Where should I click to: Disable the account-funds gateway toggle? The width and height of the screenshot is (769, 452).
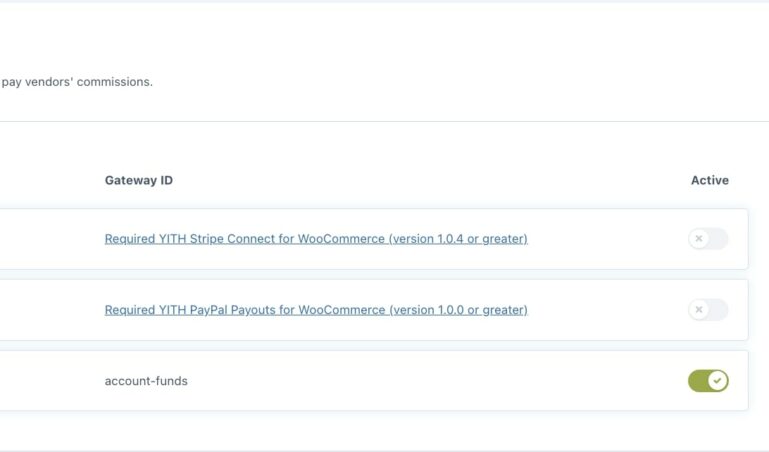pos(708,381)
